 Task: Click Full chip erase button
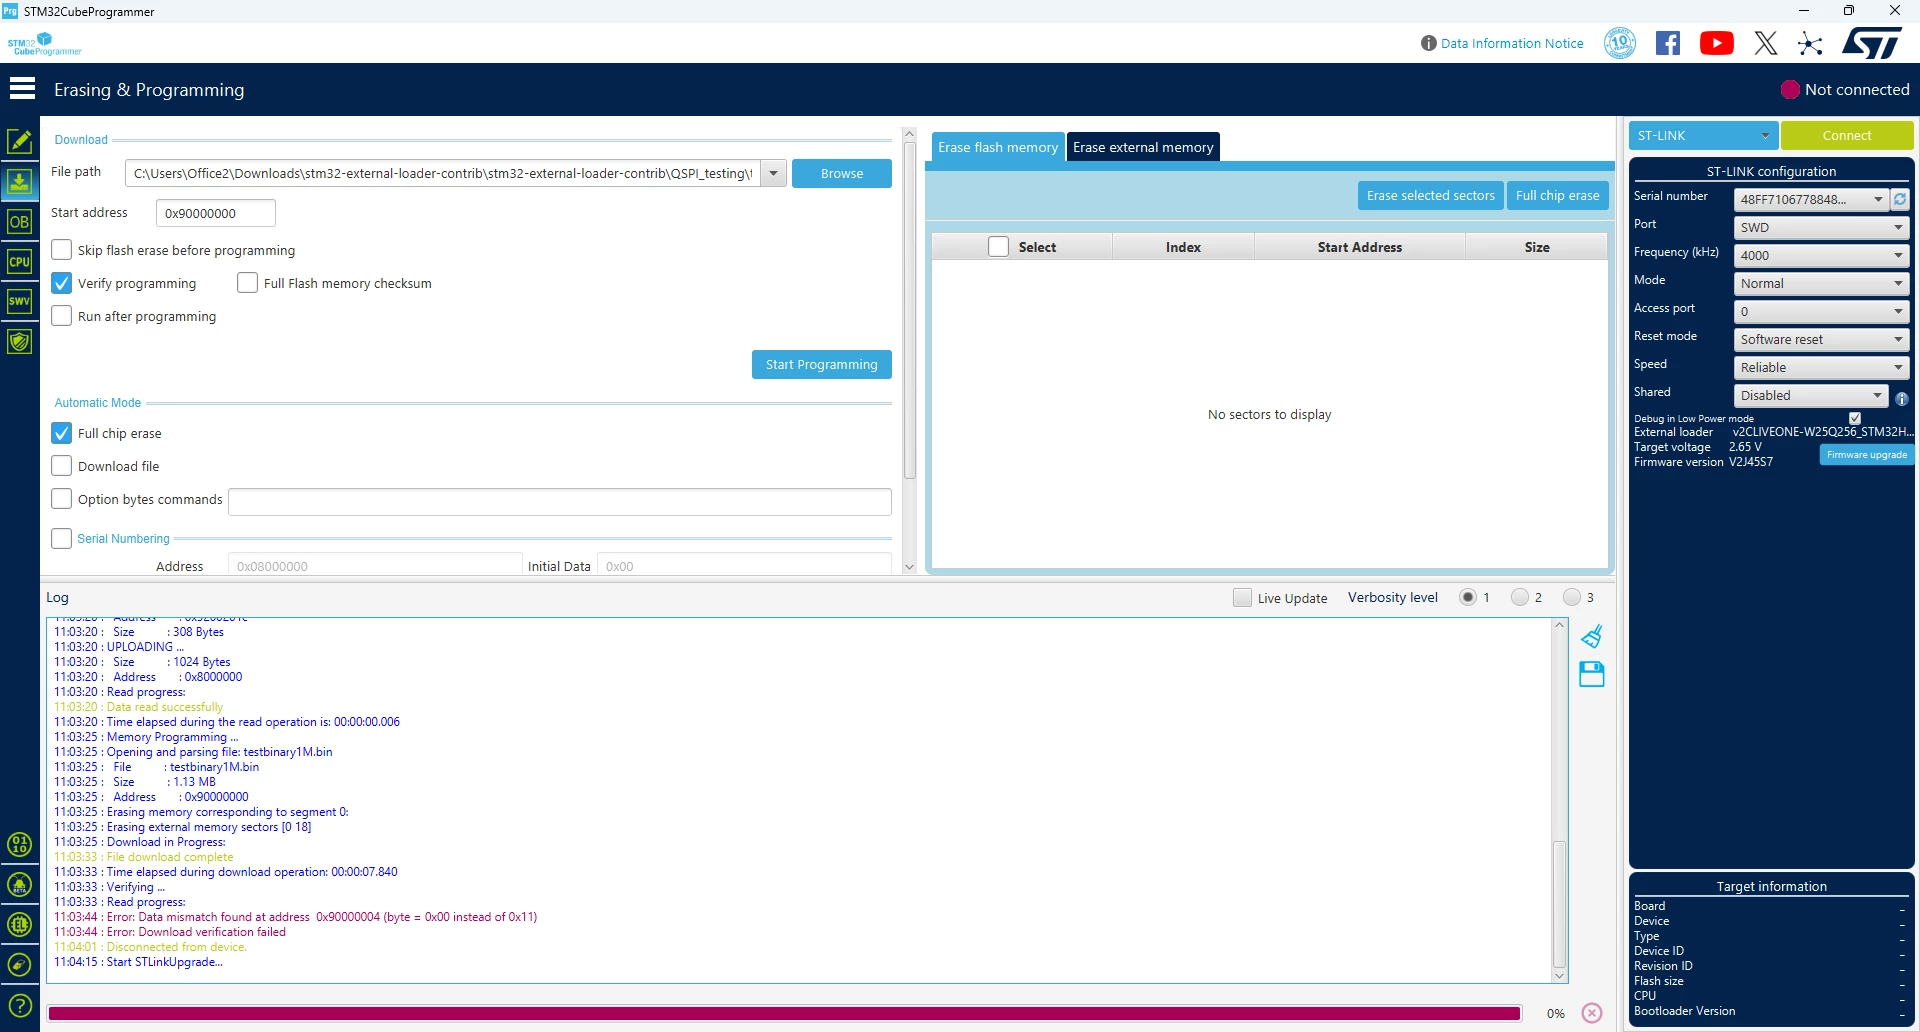click(x=1557, y=195)
